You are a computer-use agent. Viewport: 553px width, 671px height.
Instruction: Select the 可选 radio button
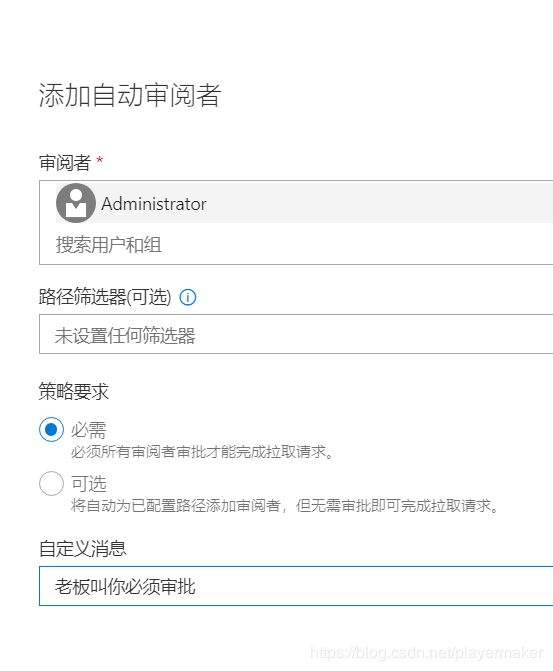pos(51,483)
